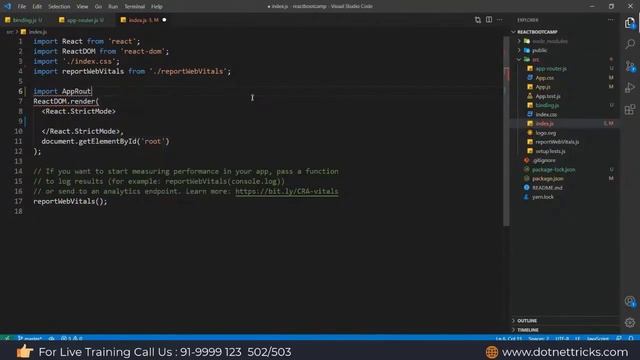Expand the OUTLINE section

(527, 320)
